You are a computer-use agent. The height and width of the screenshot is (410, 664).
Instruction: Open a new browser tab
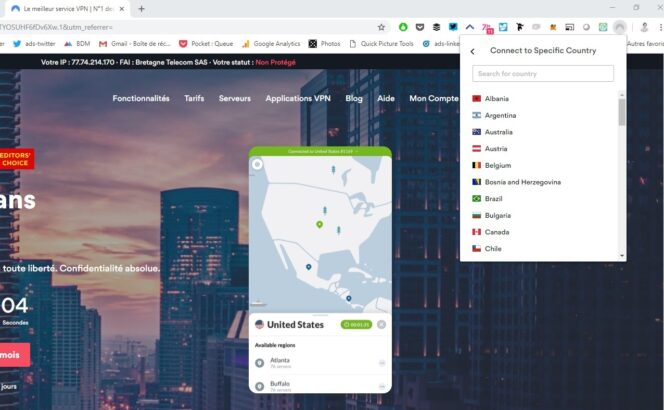pyautogui.click(x=141, y=8)
